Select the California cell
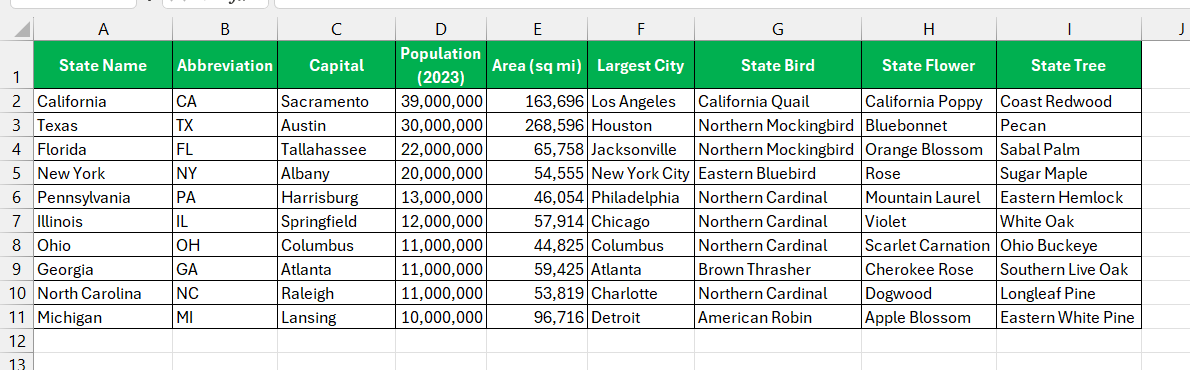The image size is (1190, 370). click(x=103, y=101)
